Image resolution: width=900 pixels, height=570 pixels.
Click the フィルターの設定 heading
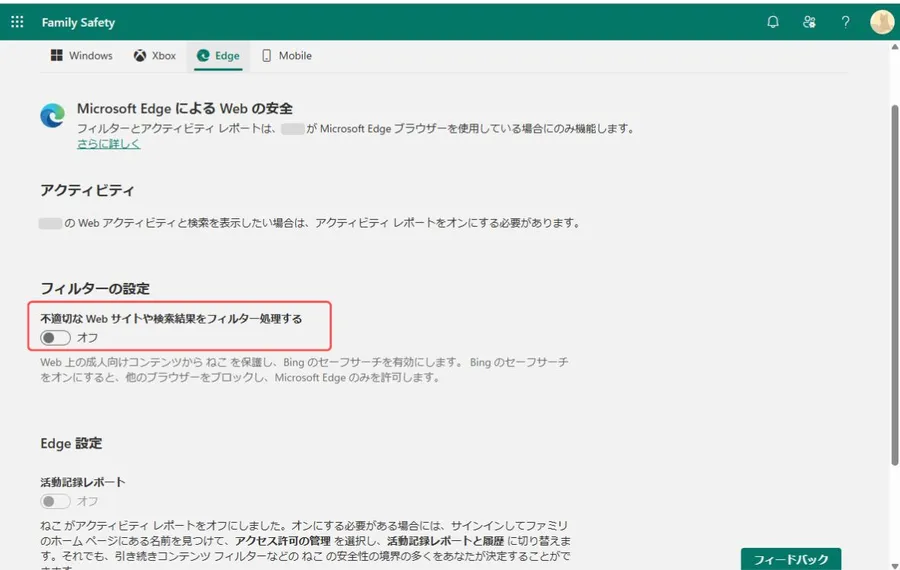(95, 289)
